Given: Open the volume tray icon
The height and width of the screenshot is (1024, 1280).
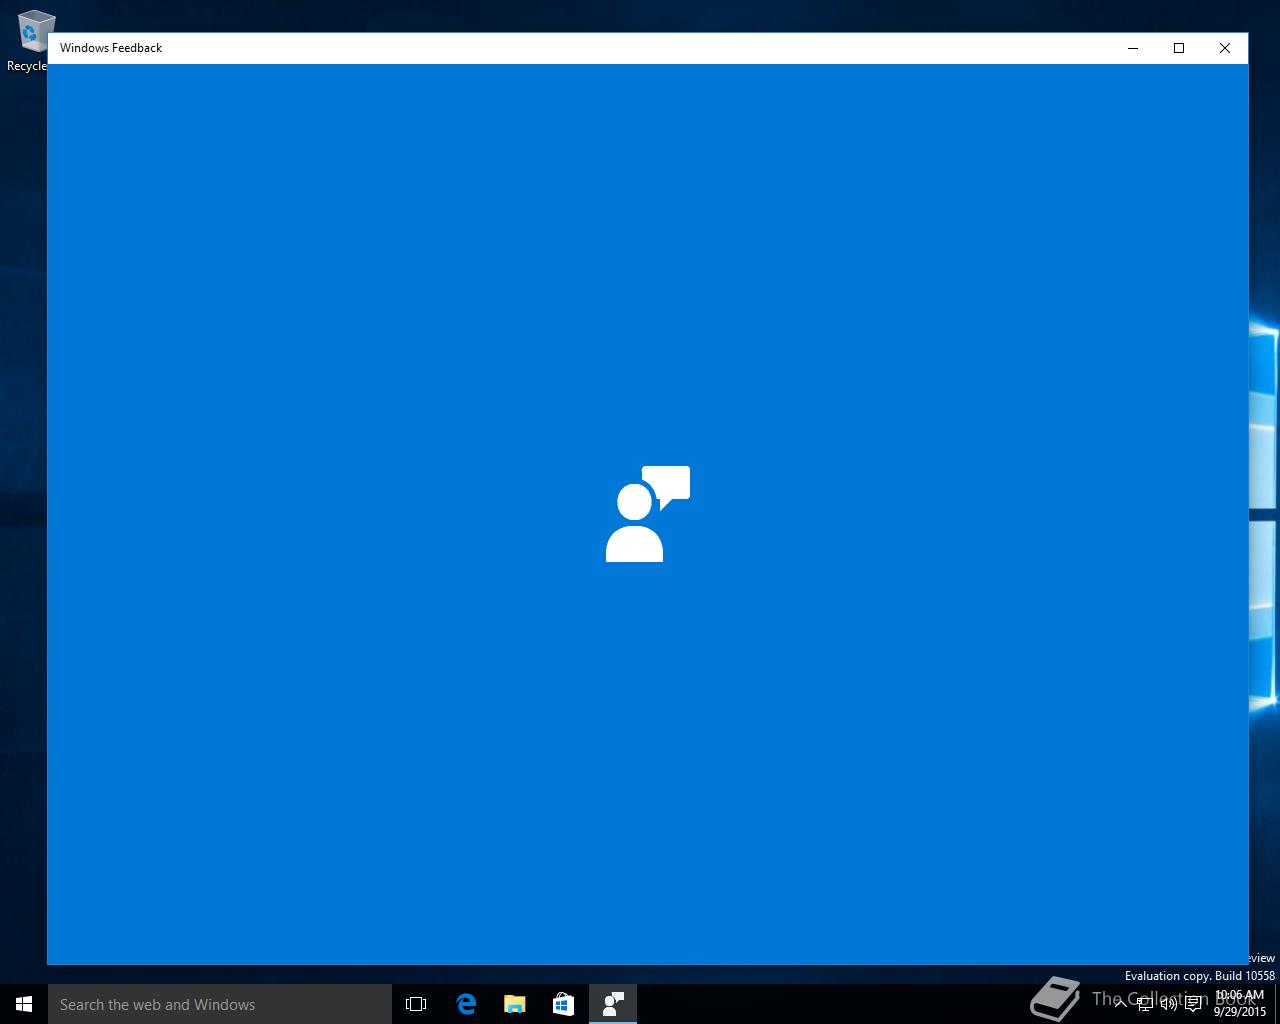Looking at the screenshot, I should 1168,1004.
